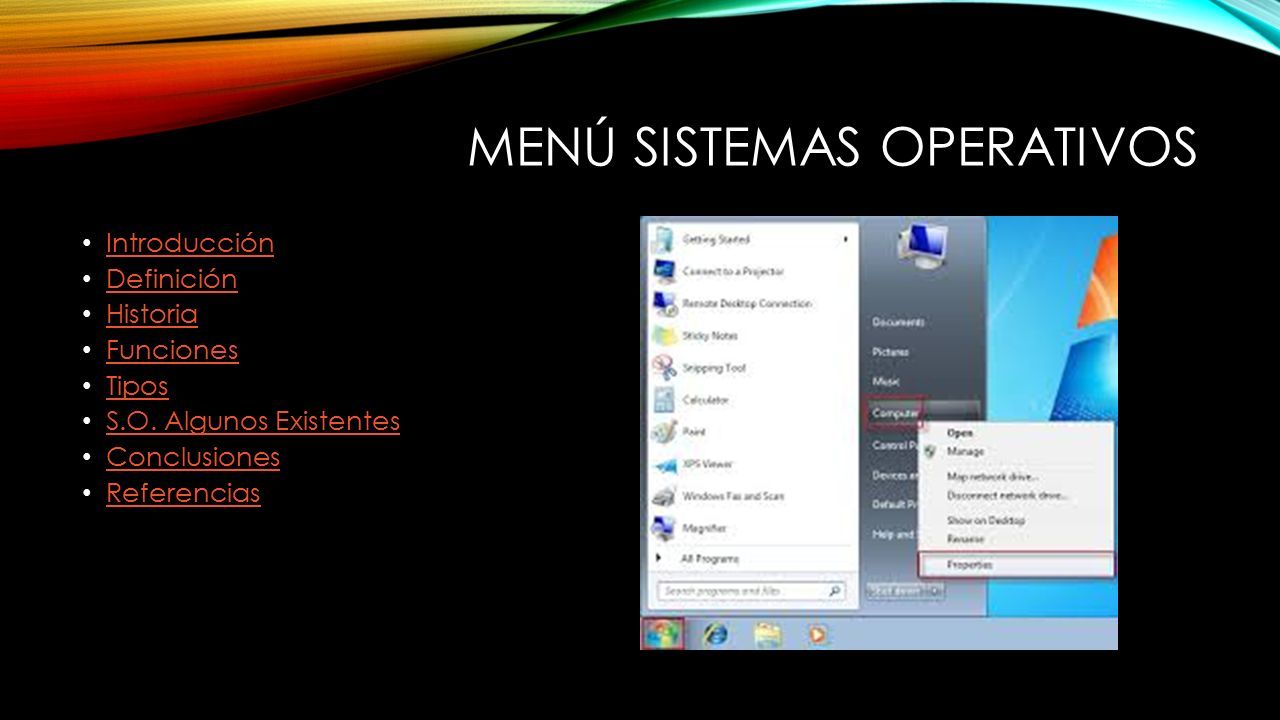Open the Windows Fax and Scan icon

pyautogui.click(x=664, y=495)
